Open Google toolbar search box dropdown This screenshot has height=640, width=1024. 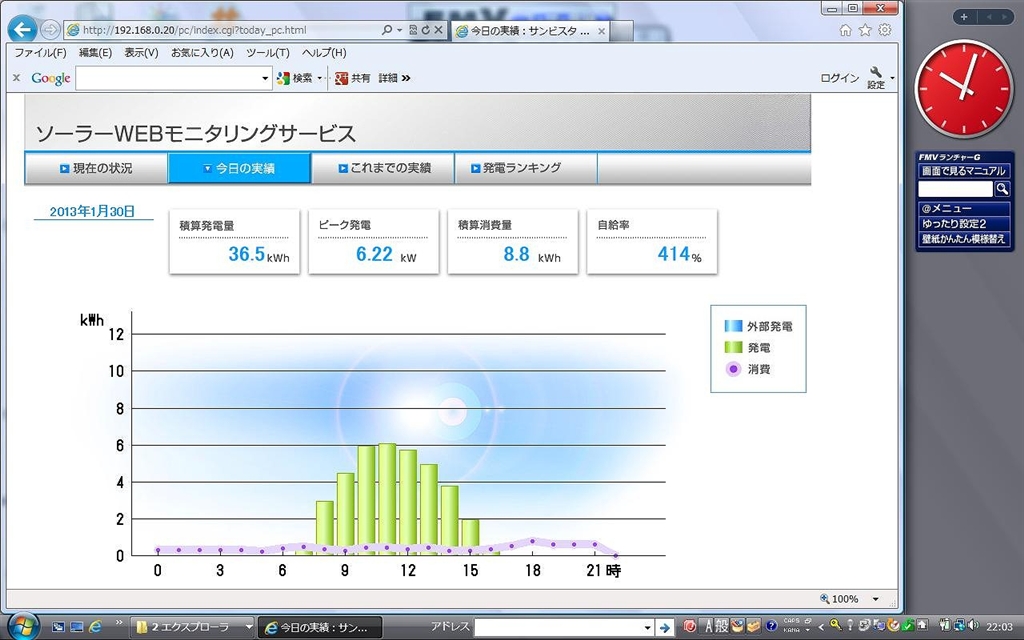point(264,78)
